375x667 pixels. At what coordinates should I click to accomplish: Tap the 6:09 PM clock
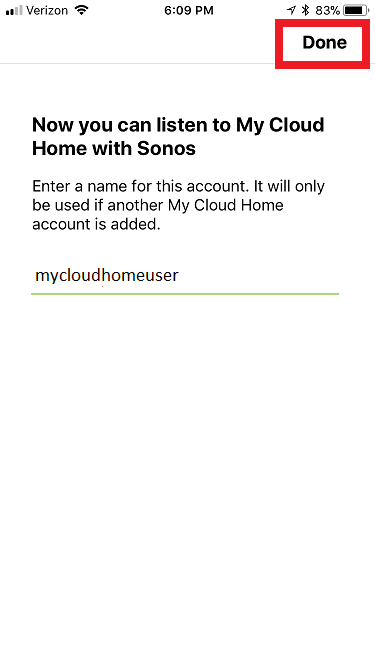pos(189,11)
